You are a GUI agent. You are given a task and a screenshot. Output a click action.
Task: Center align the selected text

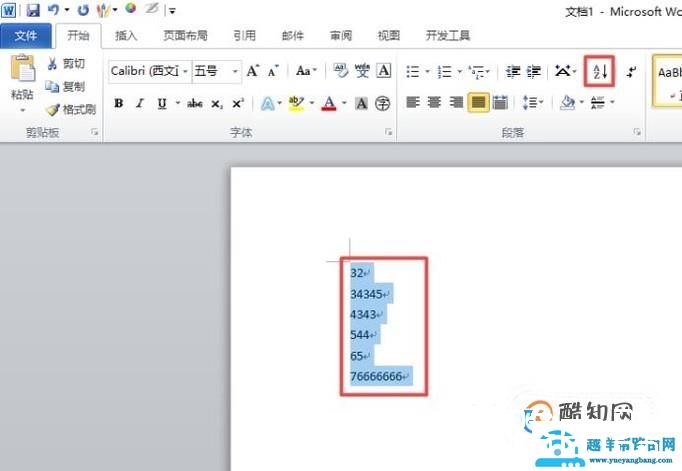click(x=435, y=102)
